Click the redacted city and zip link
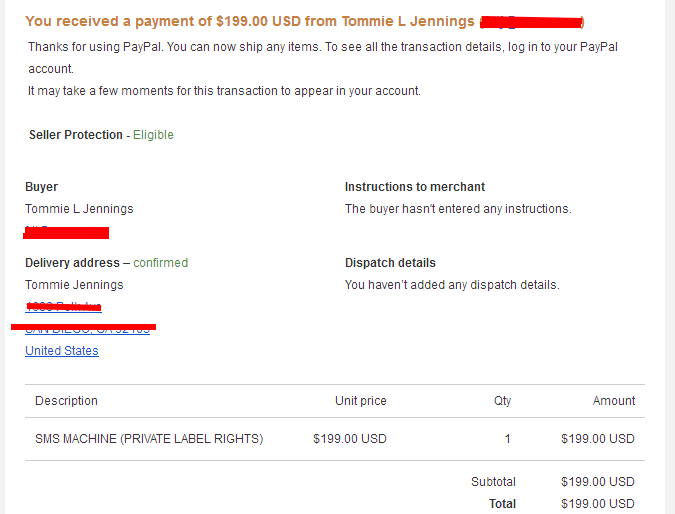The width and height of the screenshot is (675, 514). 87,329
